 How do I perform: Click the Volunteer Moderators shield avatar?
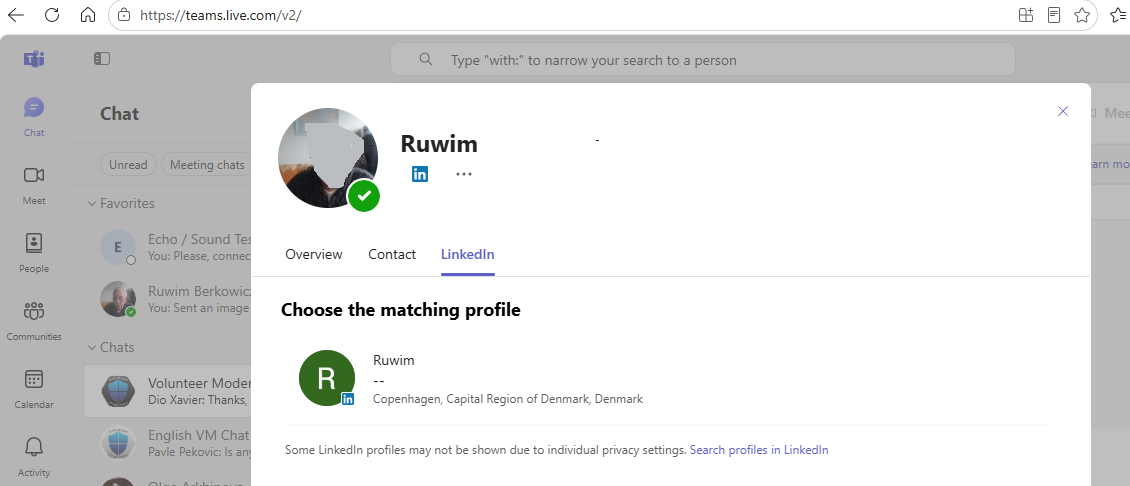(117, 392)
